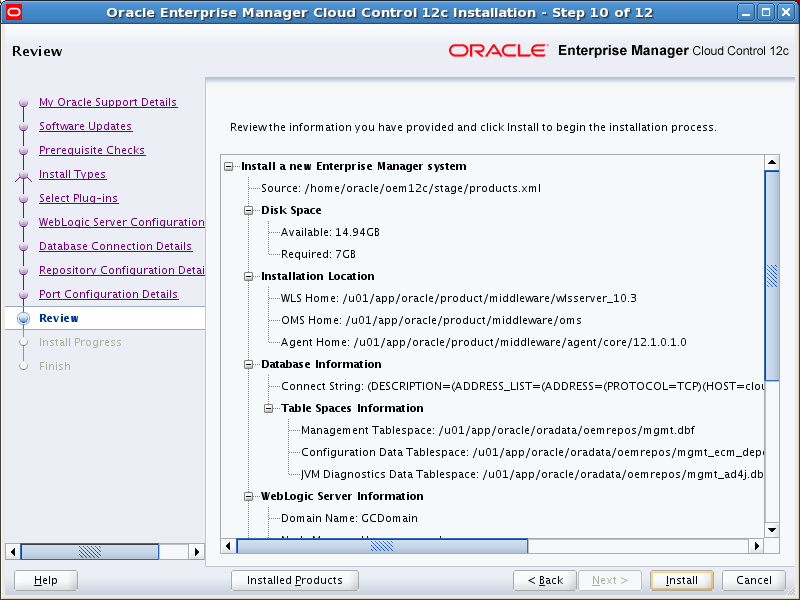The image size is (800, 600).
Task: Click the steps sidebar scroll left arrow
Action: tap(13, 552)
